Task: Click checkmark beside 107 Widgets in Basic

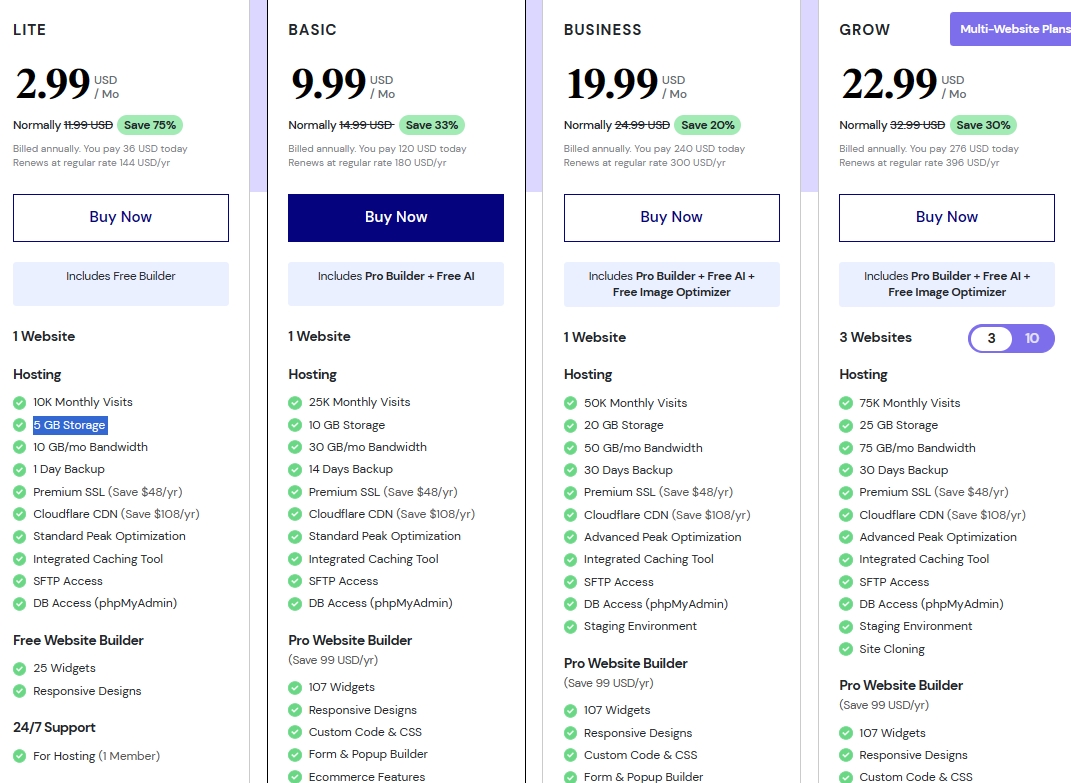Action: 295,687
